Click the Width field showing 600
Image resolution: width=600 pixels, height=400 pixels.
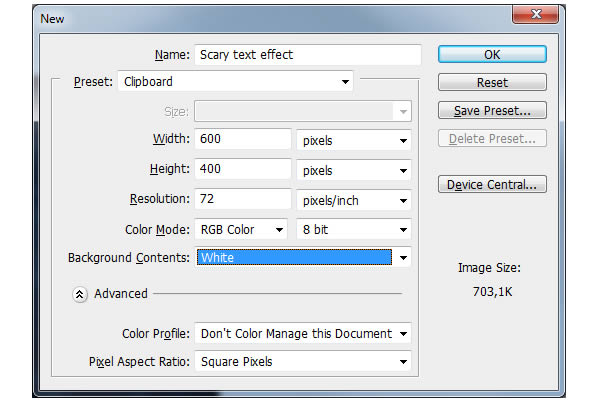click(243, 139)
